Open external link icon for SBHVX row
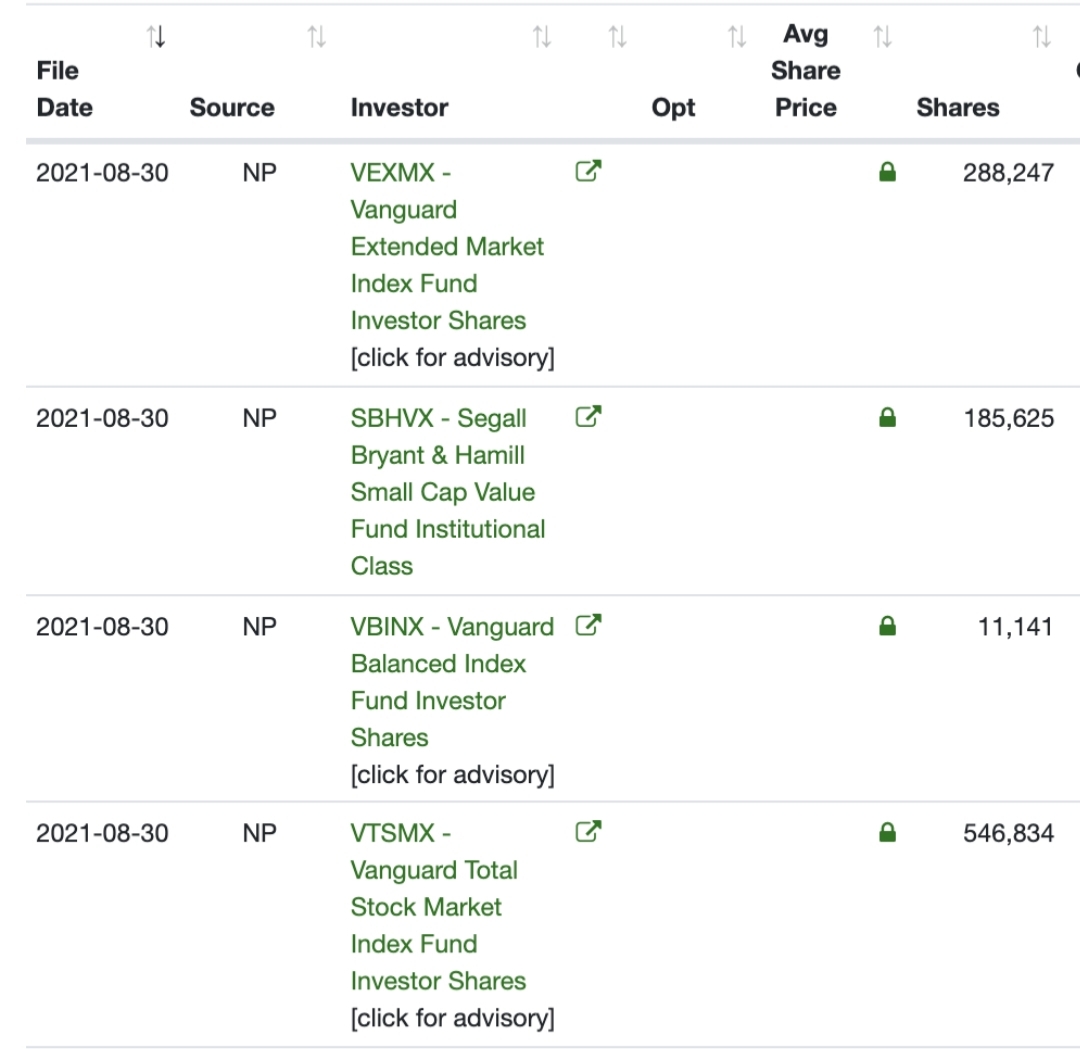The height and width of the screenshot is (1049, 1080). click(588, 416)
